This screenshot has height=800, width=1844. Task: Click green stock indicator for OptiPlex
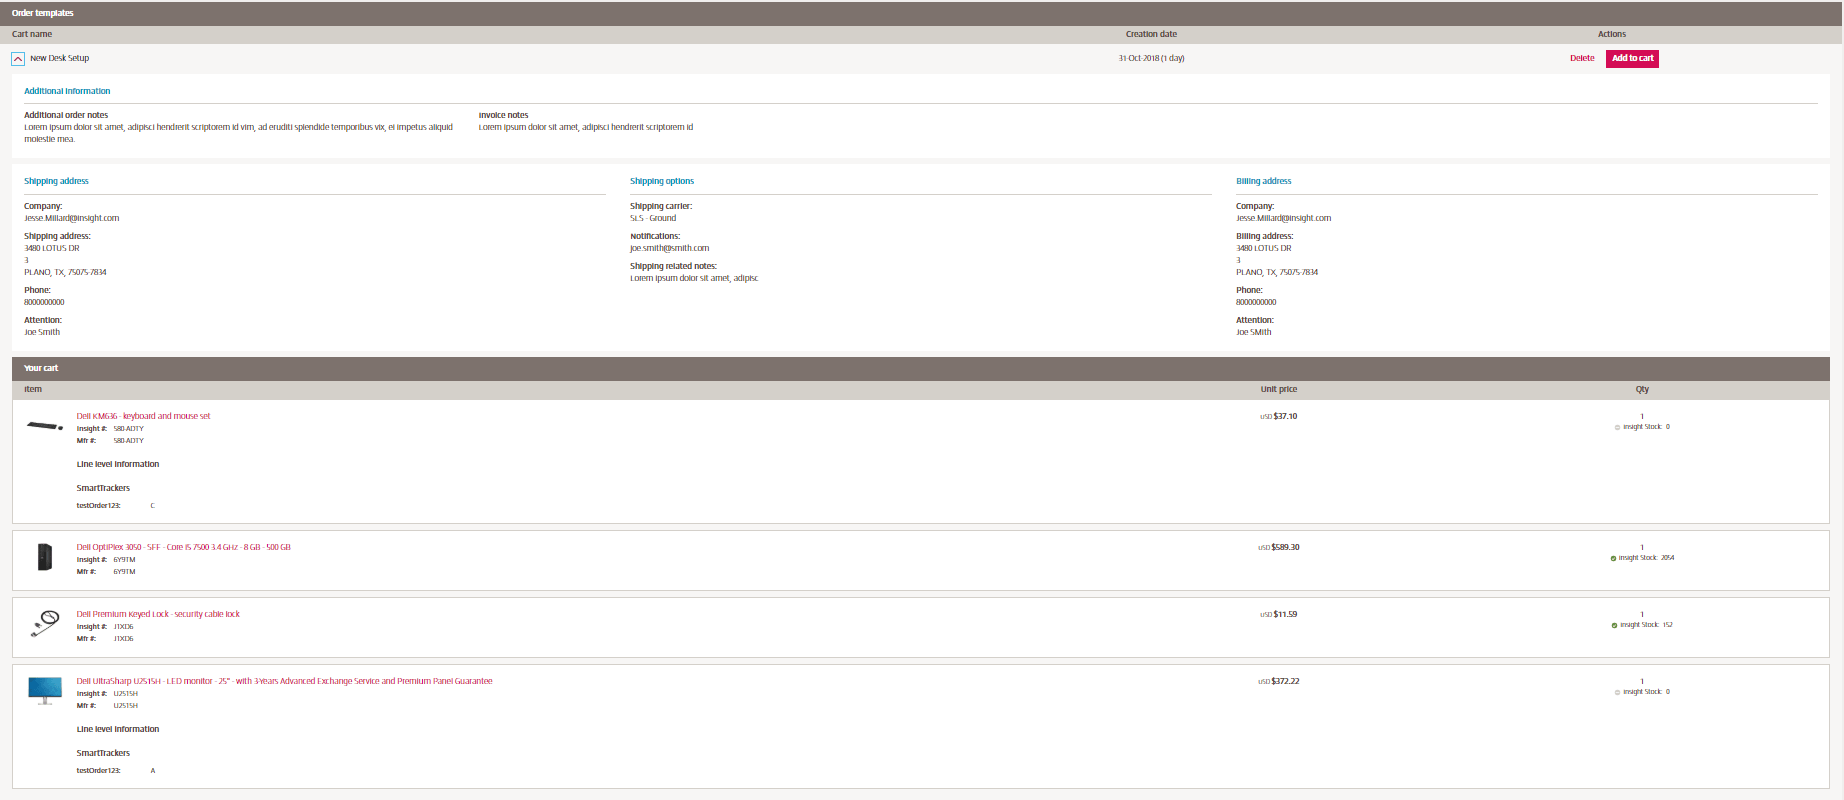[x=1613, y=558]
